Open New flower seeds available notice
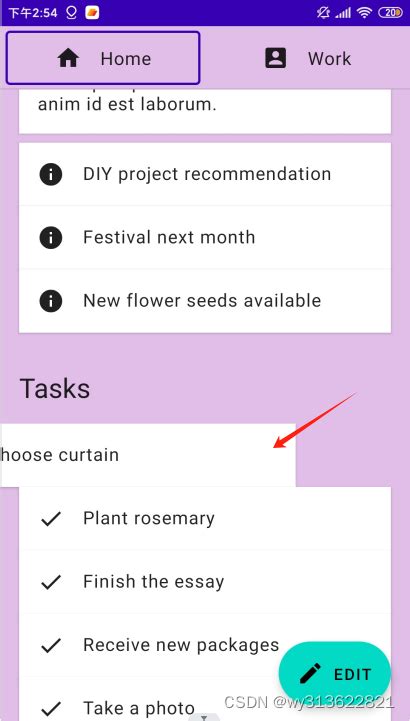Viewport: 410px width, 721px height. click(205, 301)
